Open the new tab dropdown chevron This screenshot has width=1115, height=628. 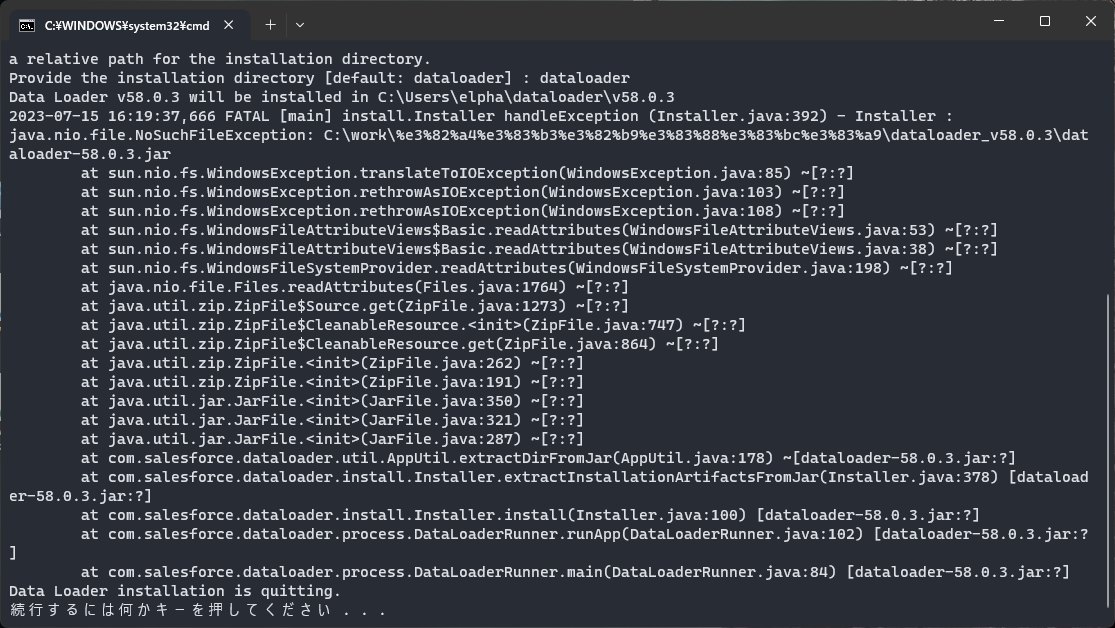point(298,24)
